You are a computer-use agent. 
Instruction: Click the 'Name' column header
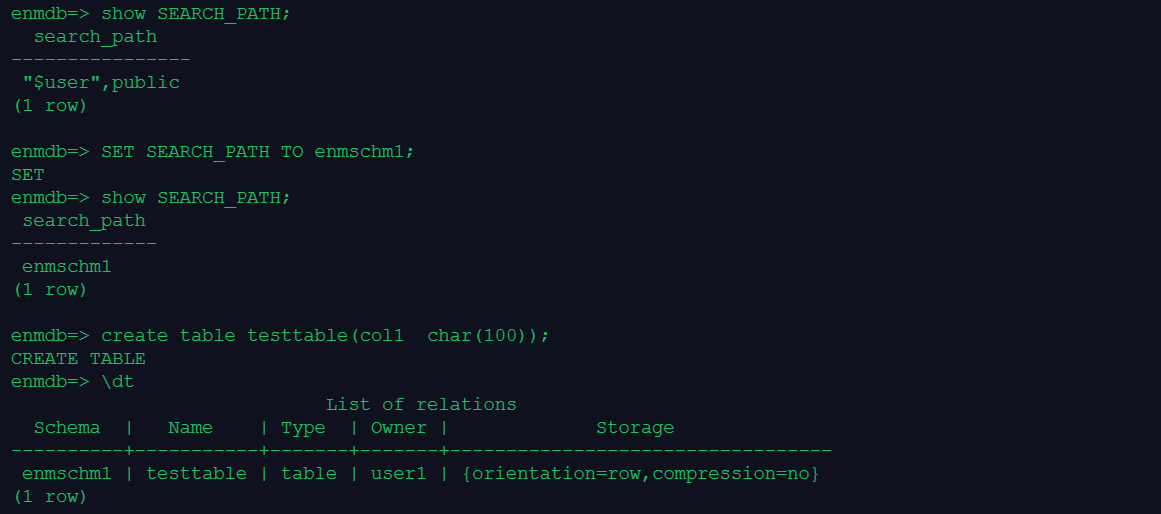pos(190,427)
